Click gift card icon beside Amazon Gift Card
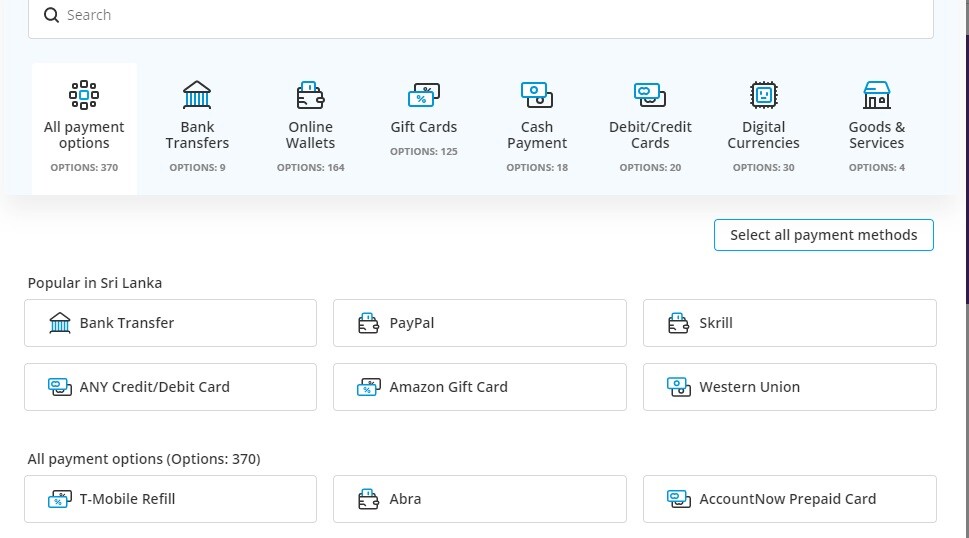The width and height of the screenshot is (969, 538). click(369, 387)
